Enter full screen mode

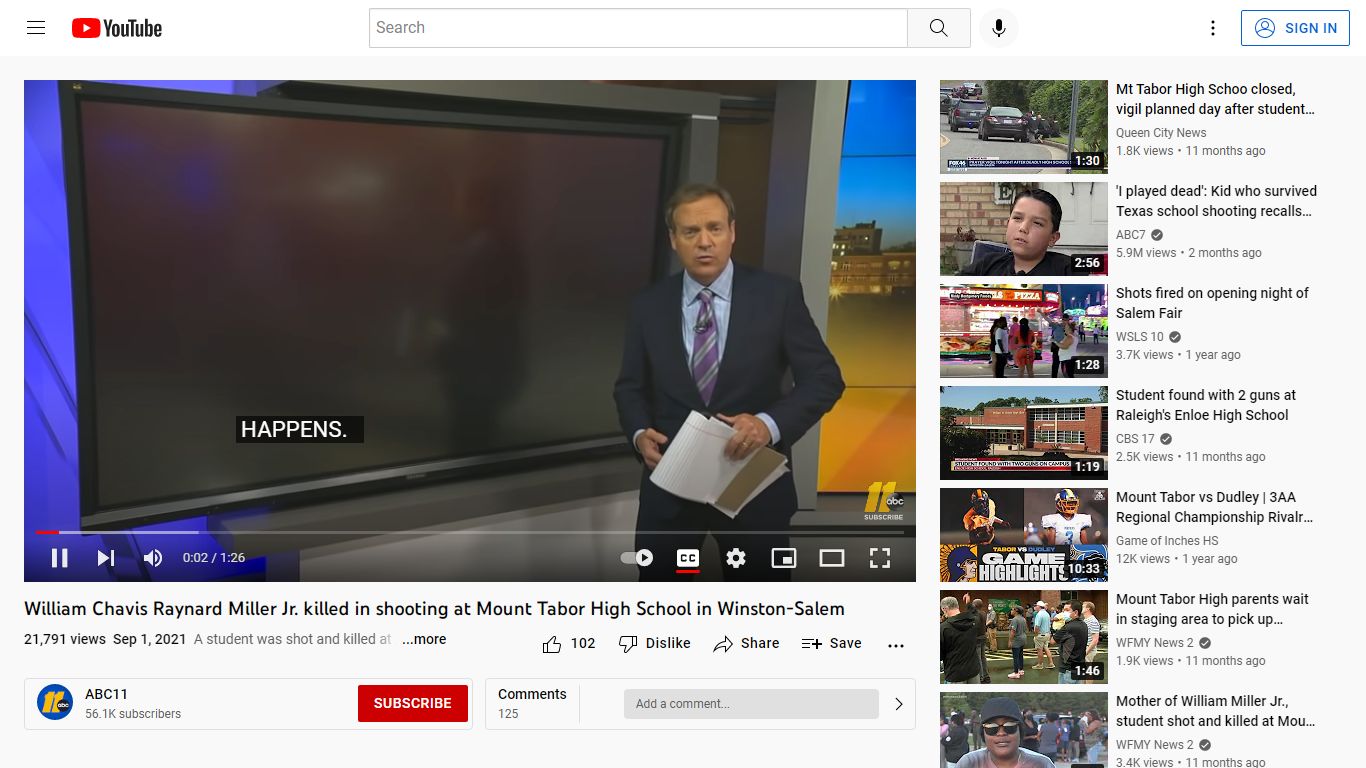point(880,558)
